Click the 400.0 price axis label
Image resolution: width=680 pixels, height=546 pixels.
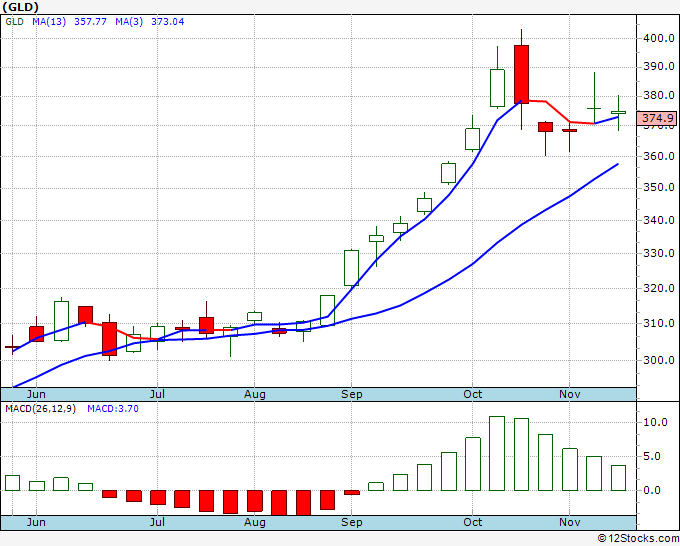(x=659, y=38)
